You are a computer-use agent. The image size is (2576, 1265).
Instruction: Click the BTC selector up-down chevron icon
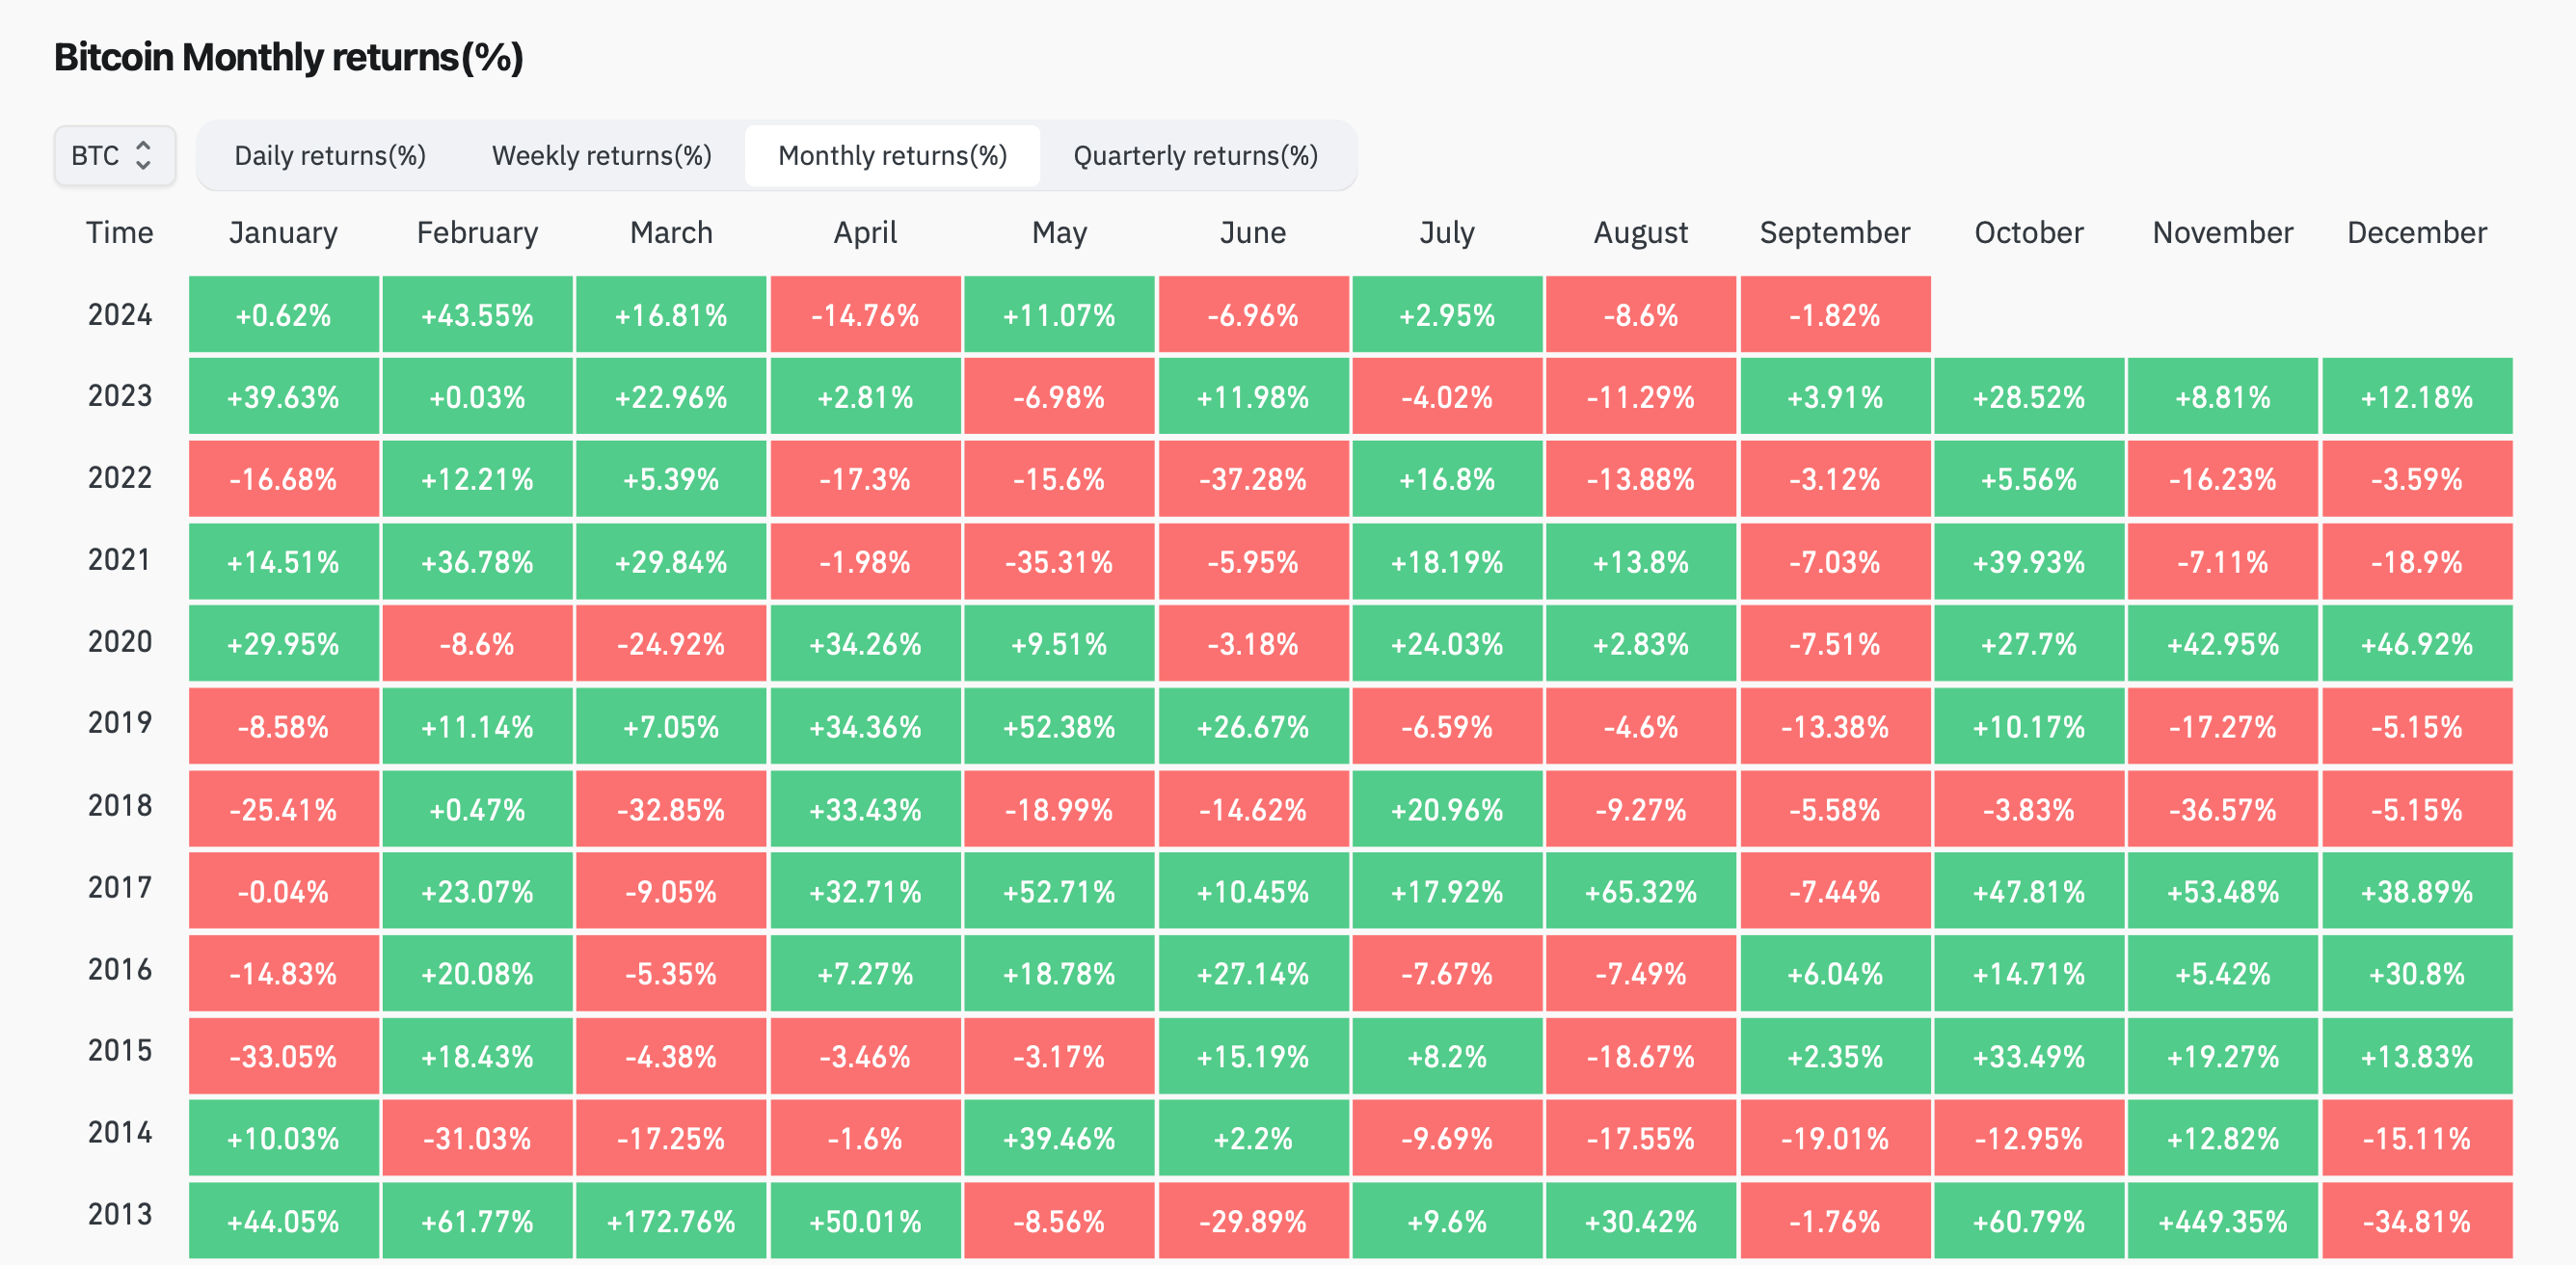(143, 156)
